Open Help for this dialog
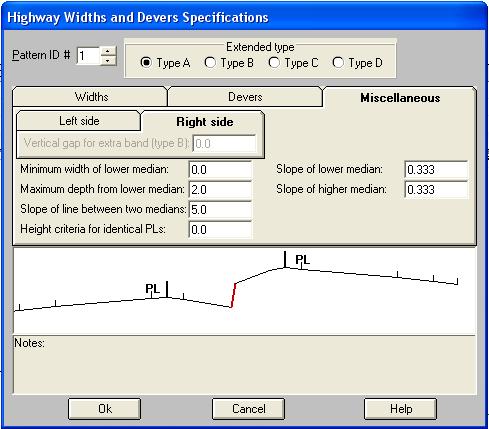This screenshot has width=489, height=429. click(400, 409)
